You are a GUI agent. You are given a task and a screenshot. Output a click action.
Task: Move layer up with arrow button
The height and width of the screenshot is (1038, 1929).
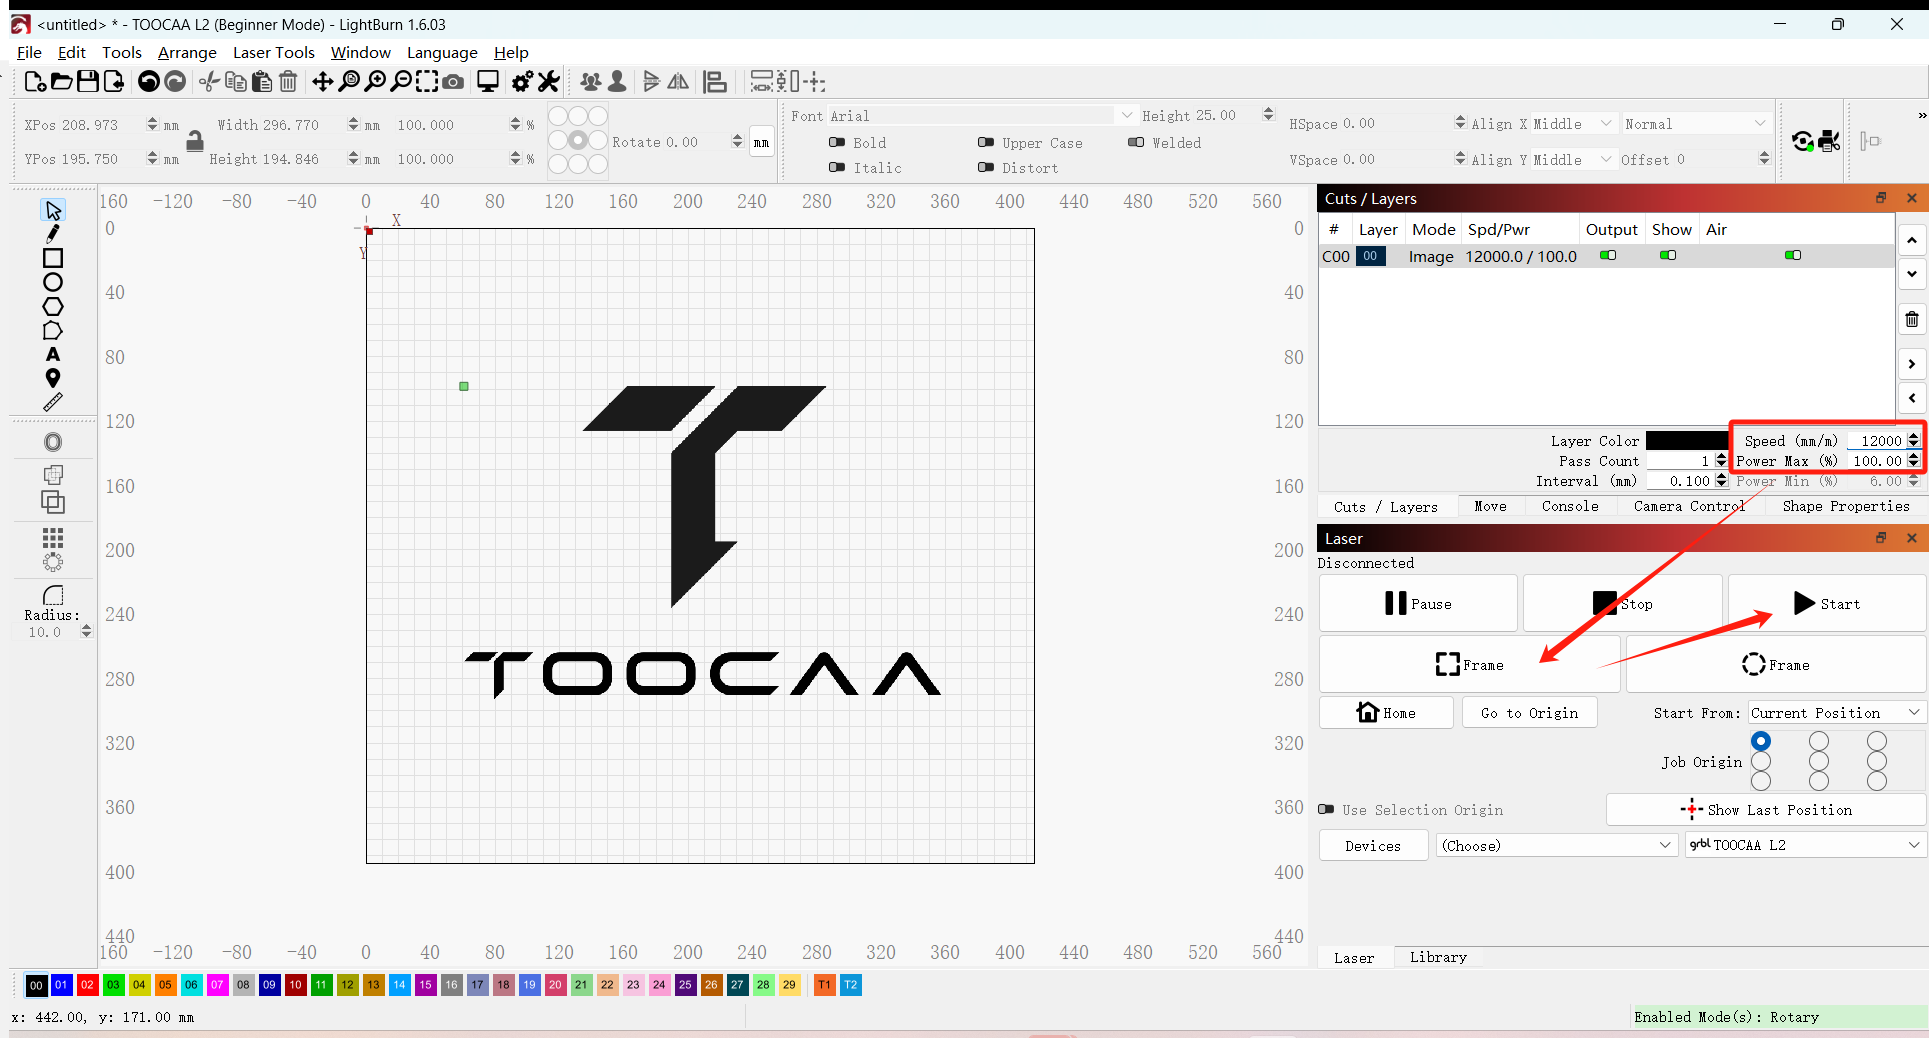click(x=1911, y=240)
